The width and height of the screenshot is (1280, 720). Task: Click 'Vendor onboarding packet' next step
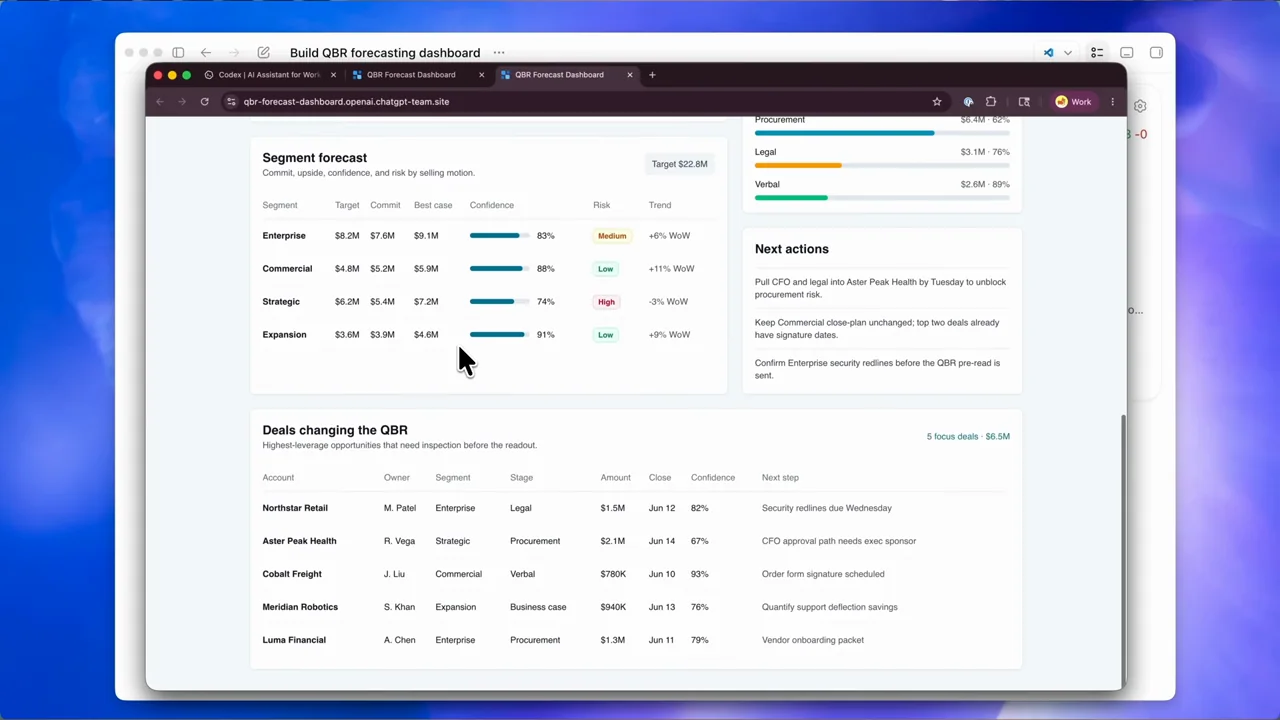(x=813, y=640)
